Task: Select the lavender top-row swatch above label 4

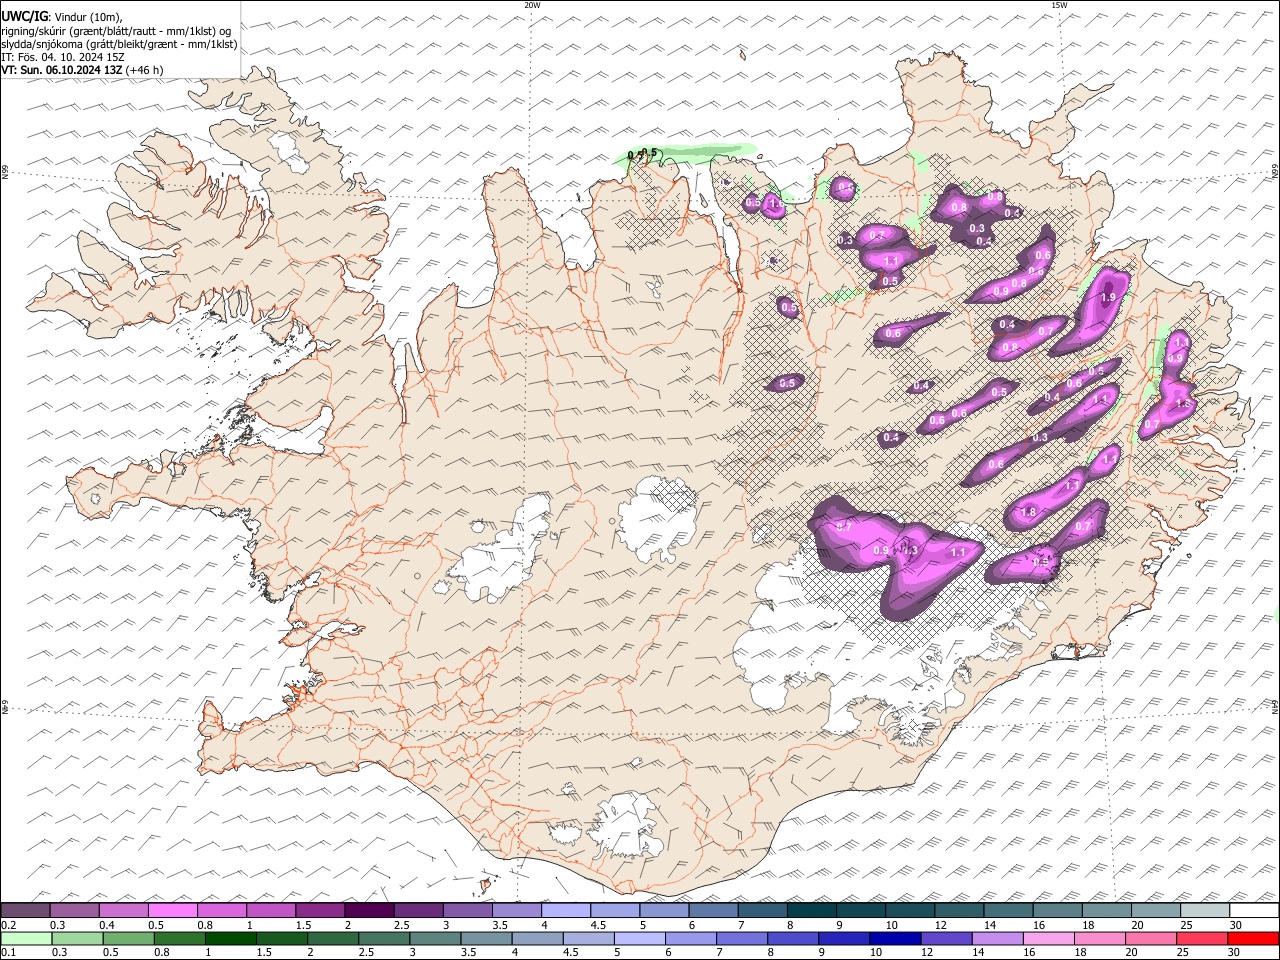Action: 566,911
